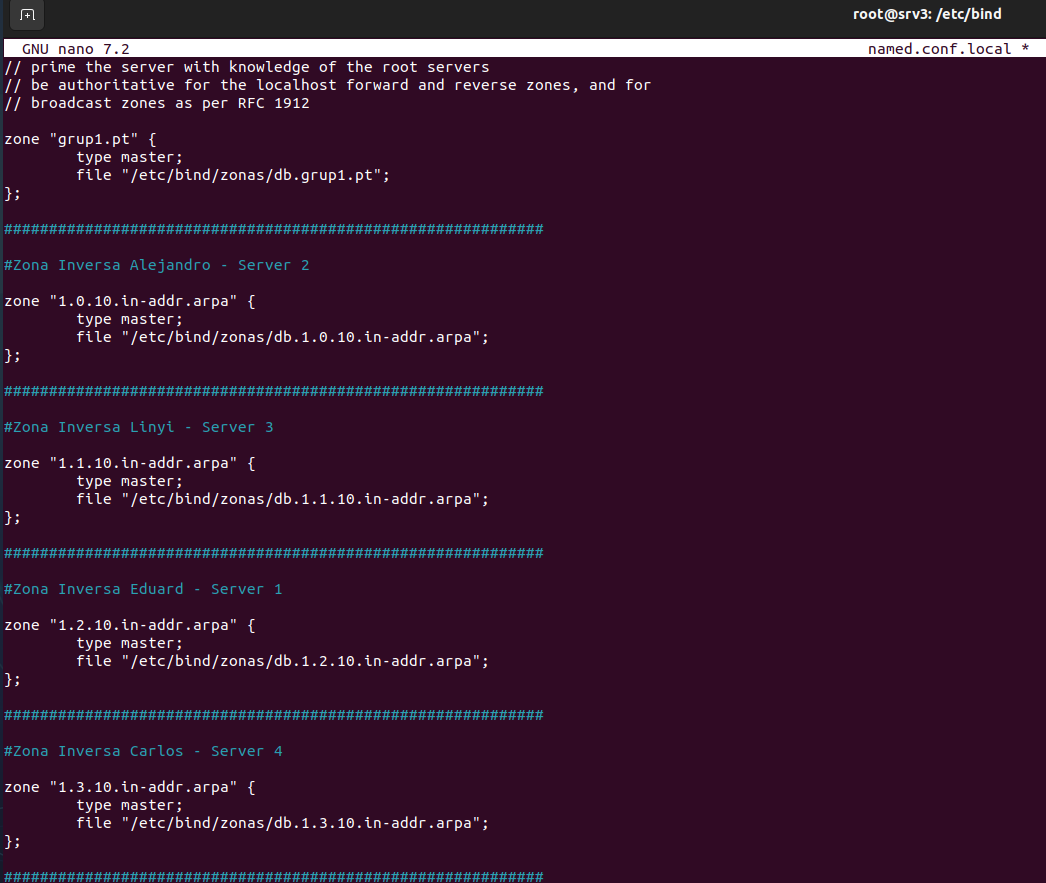Click the "prime the server" comment line
The height and width of the screenshot is (883, 1046).
(x=247, y=67)
